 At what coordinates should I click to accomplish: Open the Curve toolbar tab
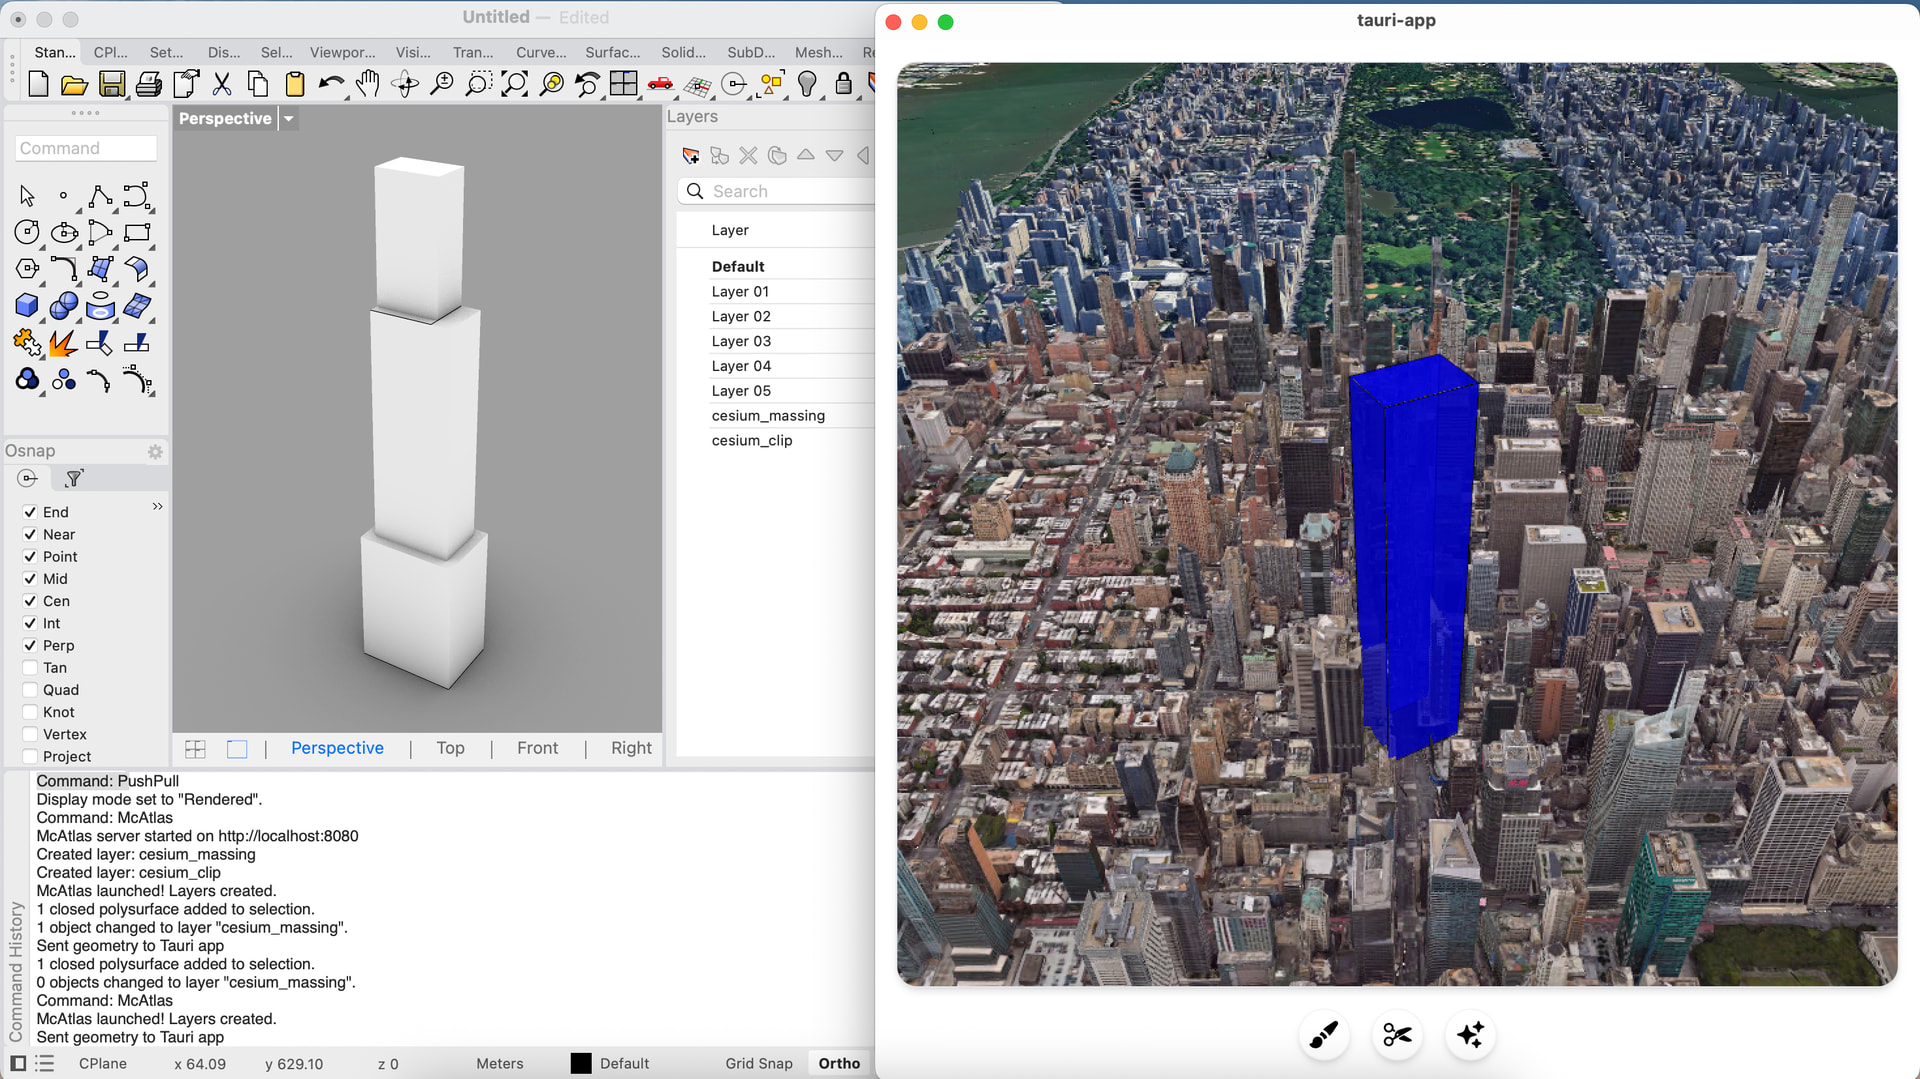(540, 53)
